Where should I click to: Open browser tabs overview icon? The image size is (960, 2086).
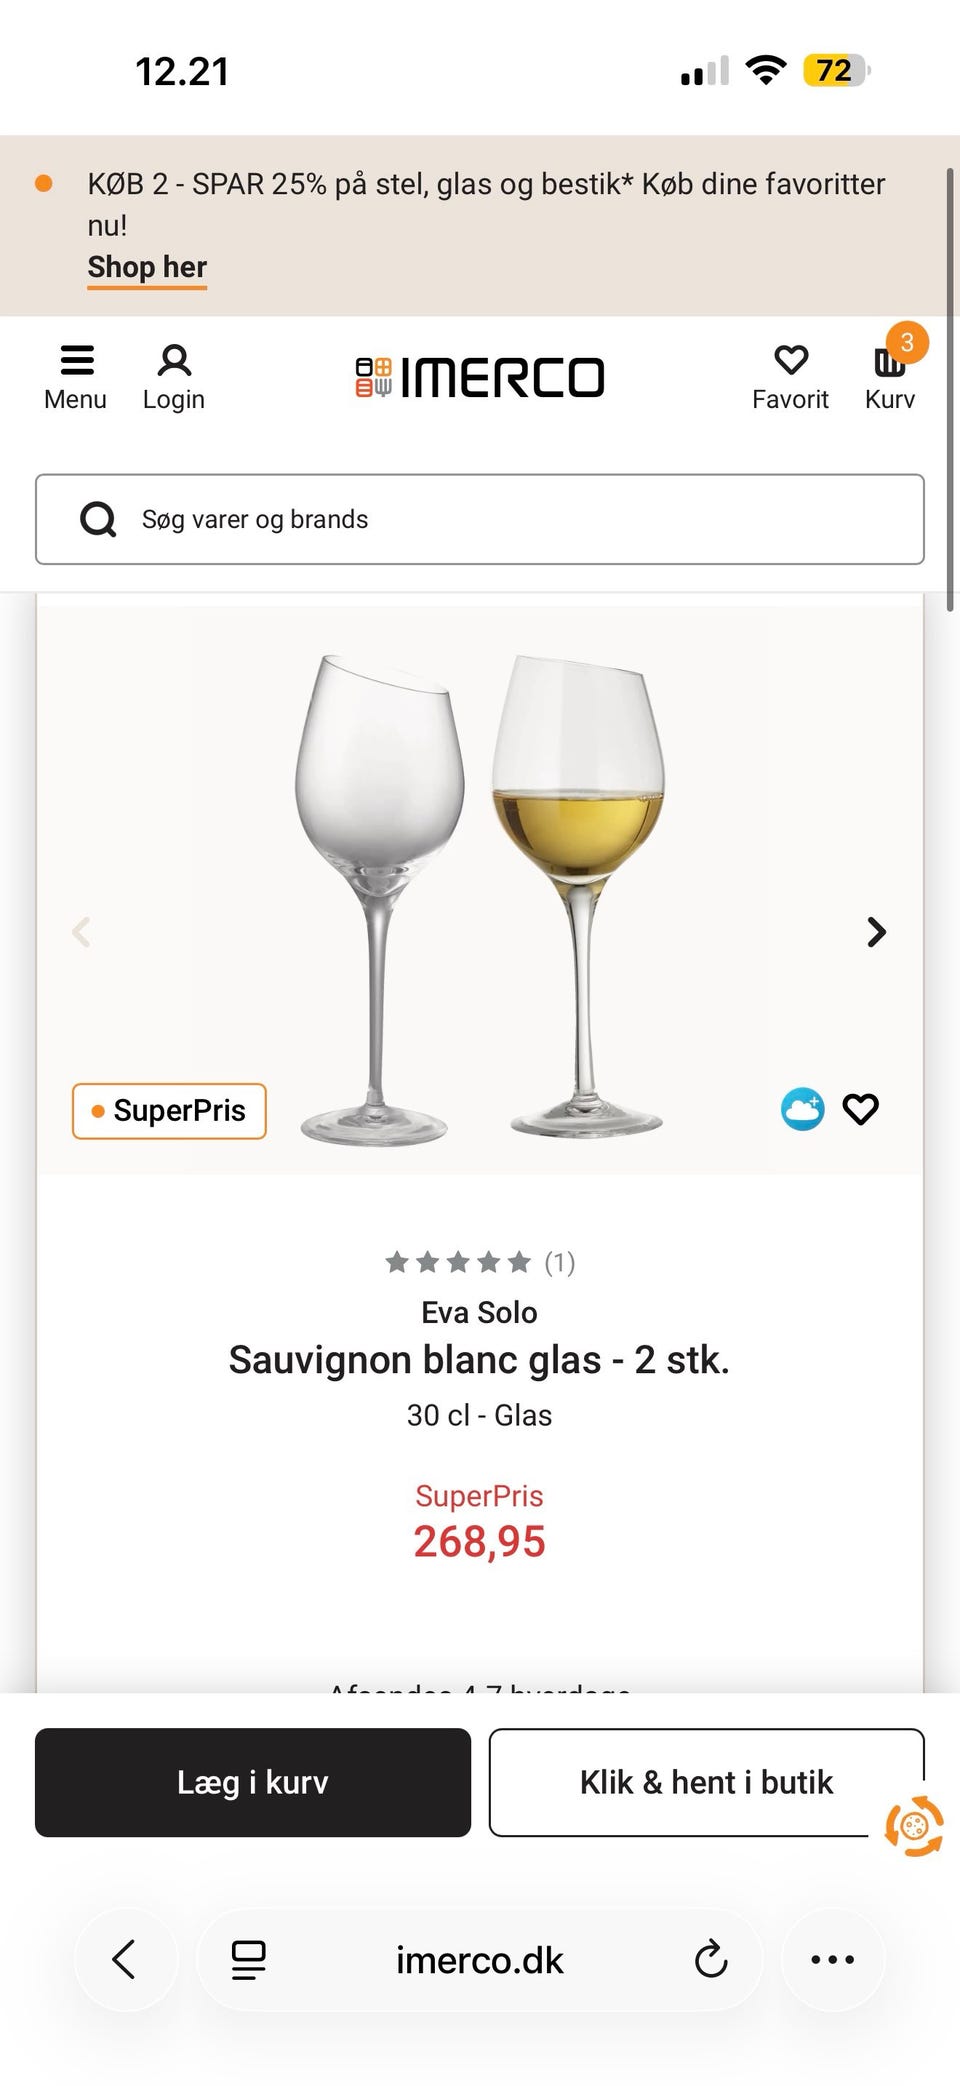click(x=248, y=1960)
